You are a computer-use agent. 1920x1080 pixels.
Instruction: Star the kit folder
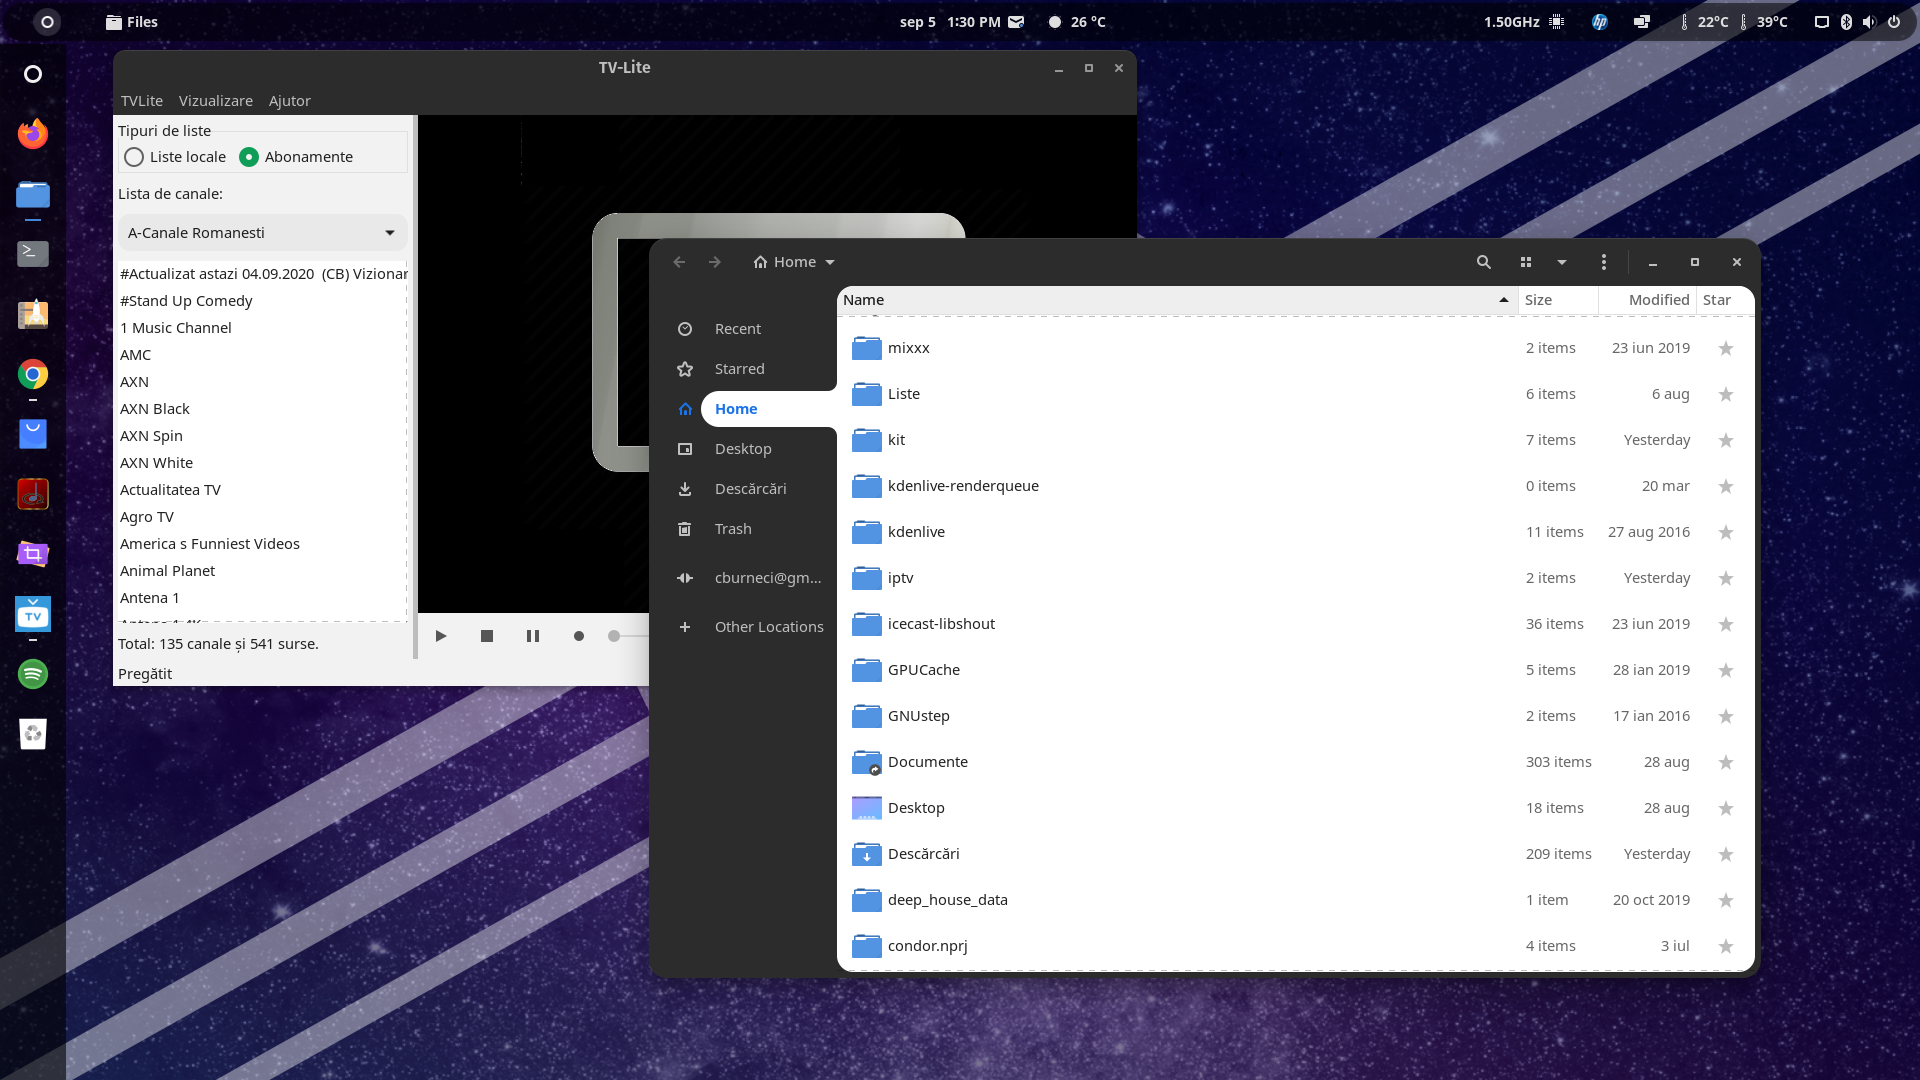[1726, 440]
